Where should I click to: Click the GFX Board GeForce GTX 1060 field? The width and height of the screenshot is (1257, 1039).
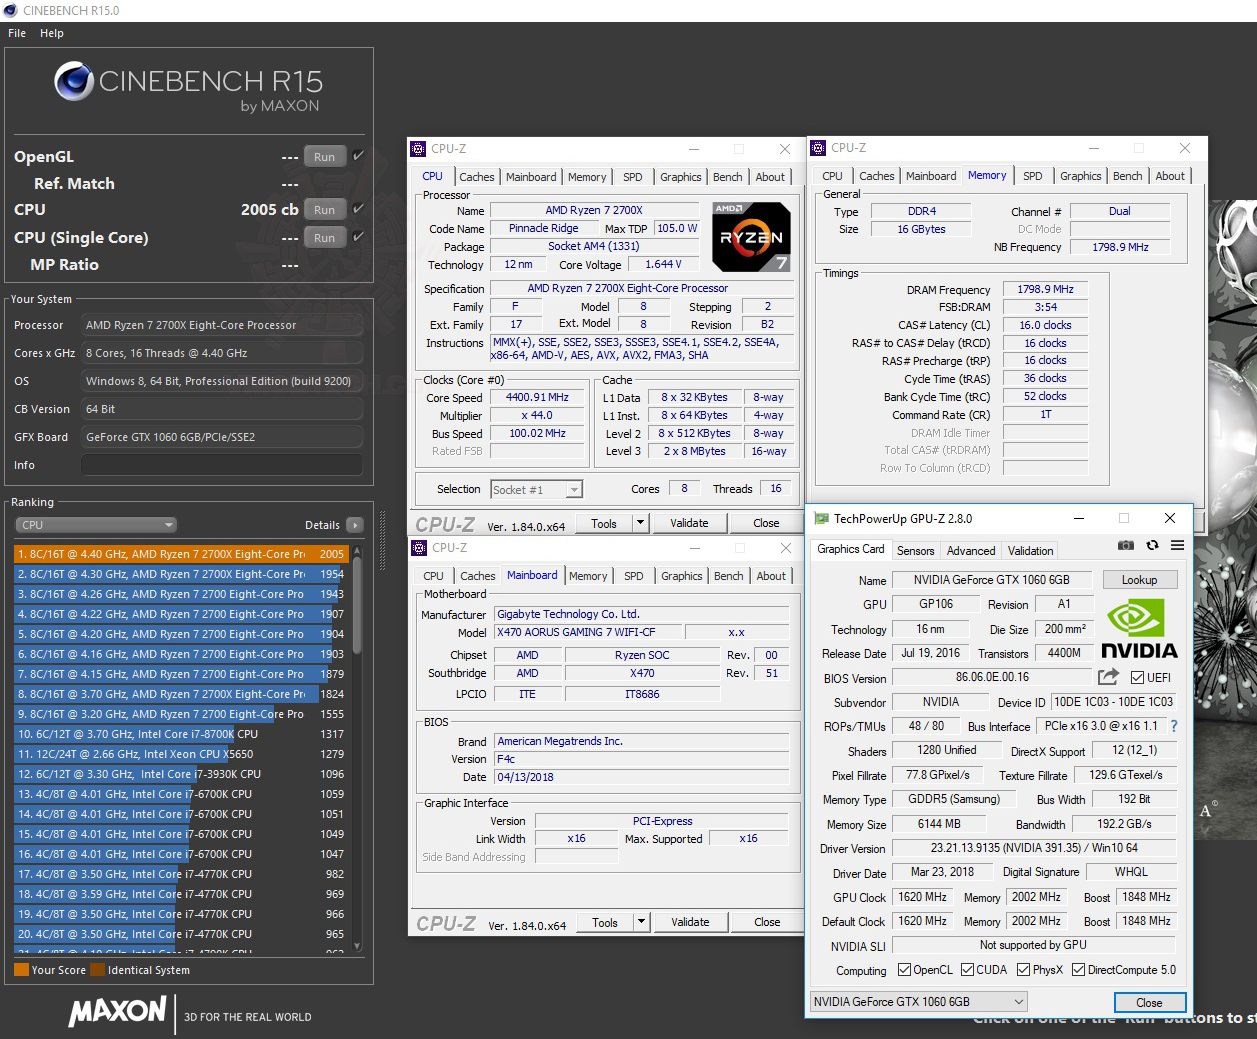coord(221,437)
